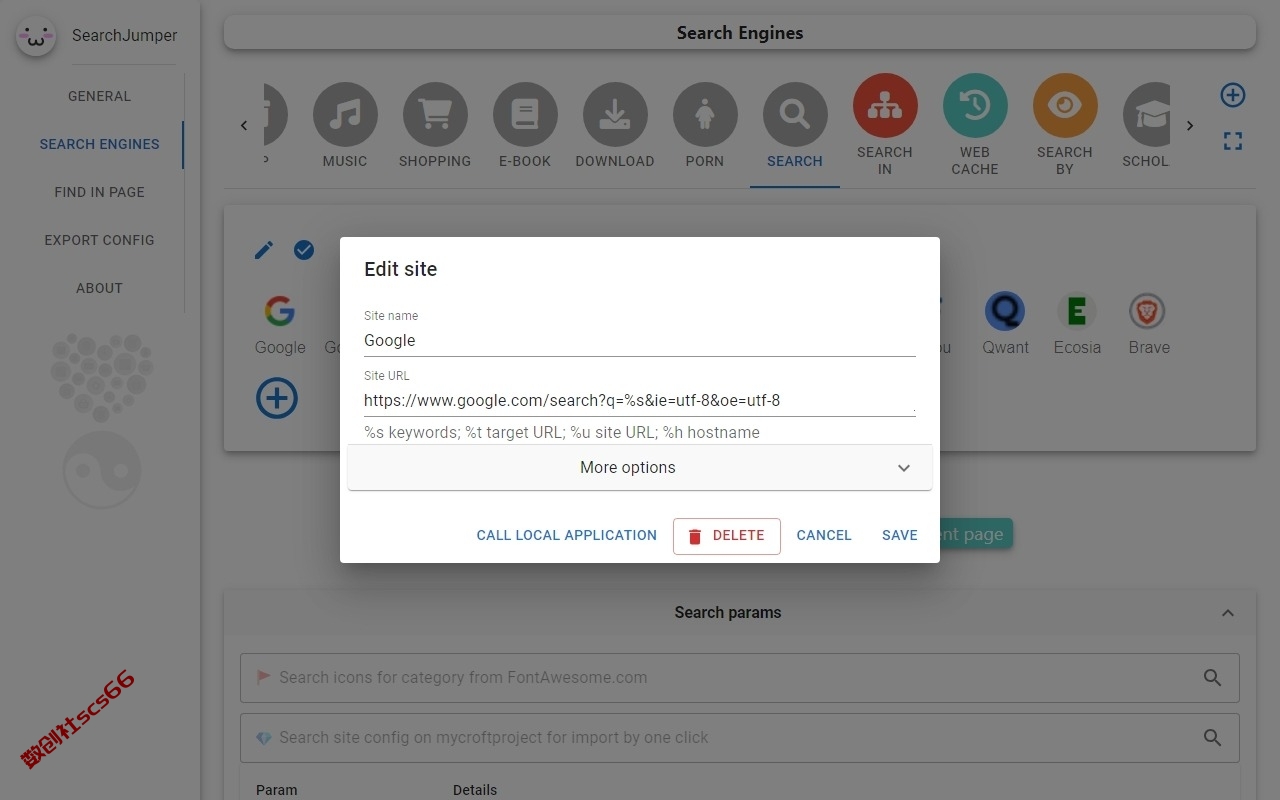1280x800 pixels.
Task: Select the Search magnifier category icon
Action: [795, 115]
